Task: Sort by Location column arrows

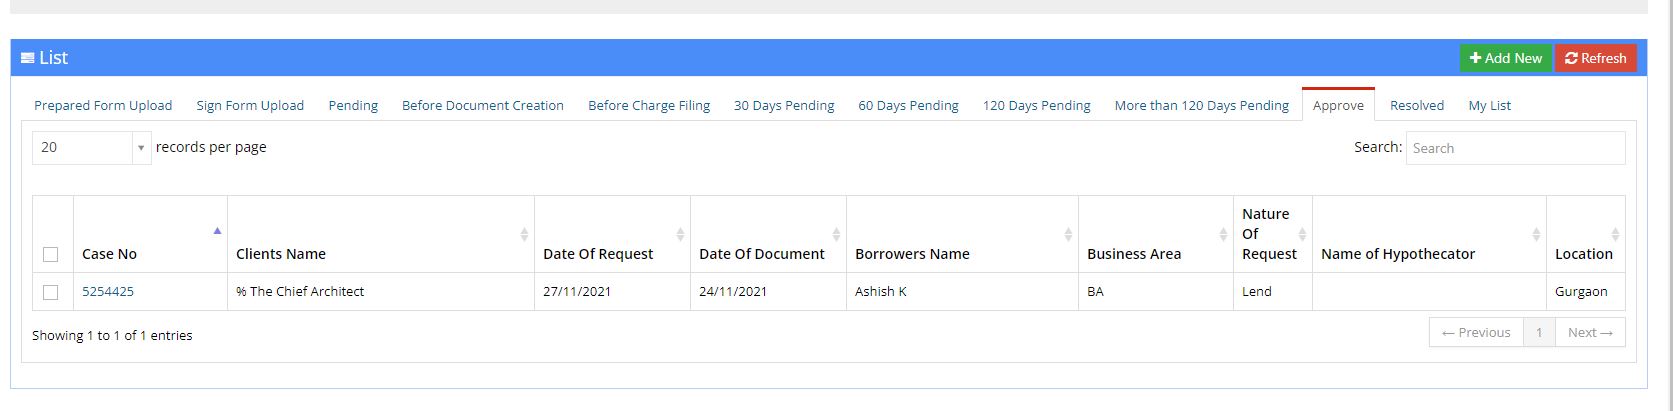Action: click(x=1615, y=234)
